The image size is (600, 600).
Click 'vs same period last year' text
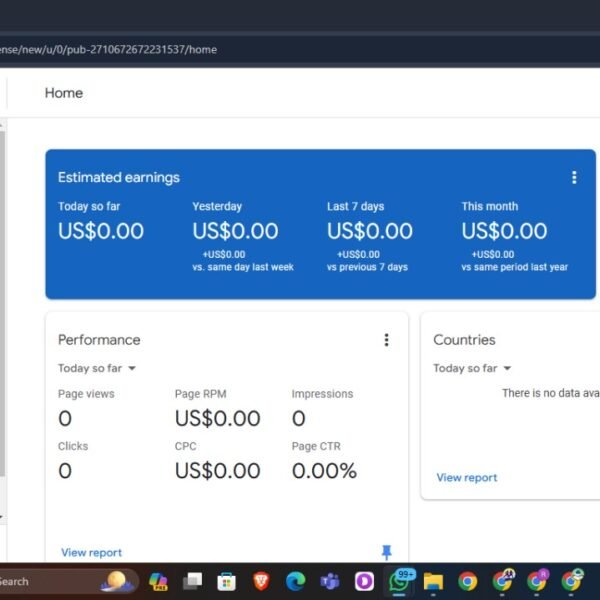click(515, 267)
